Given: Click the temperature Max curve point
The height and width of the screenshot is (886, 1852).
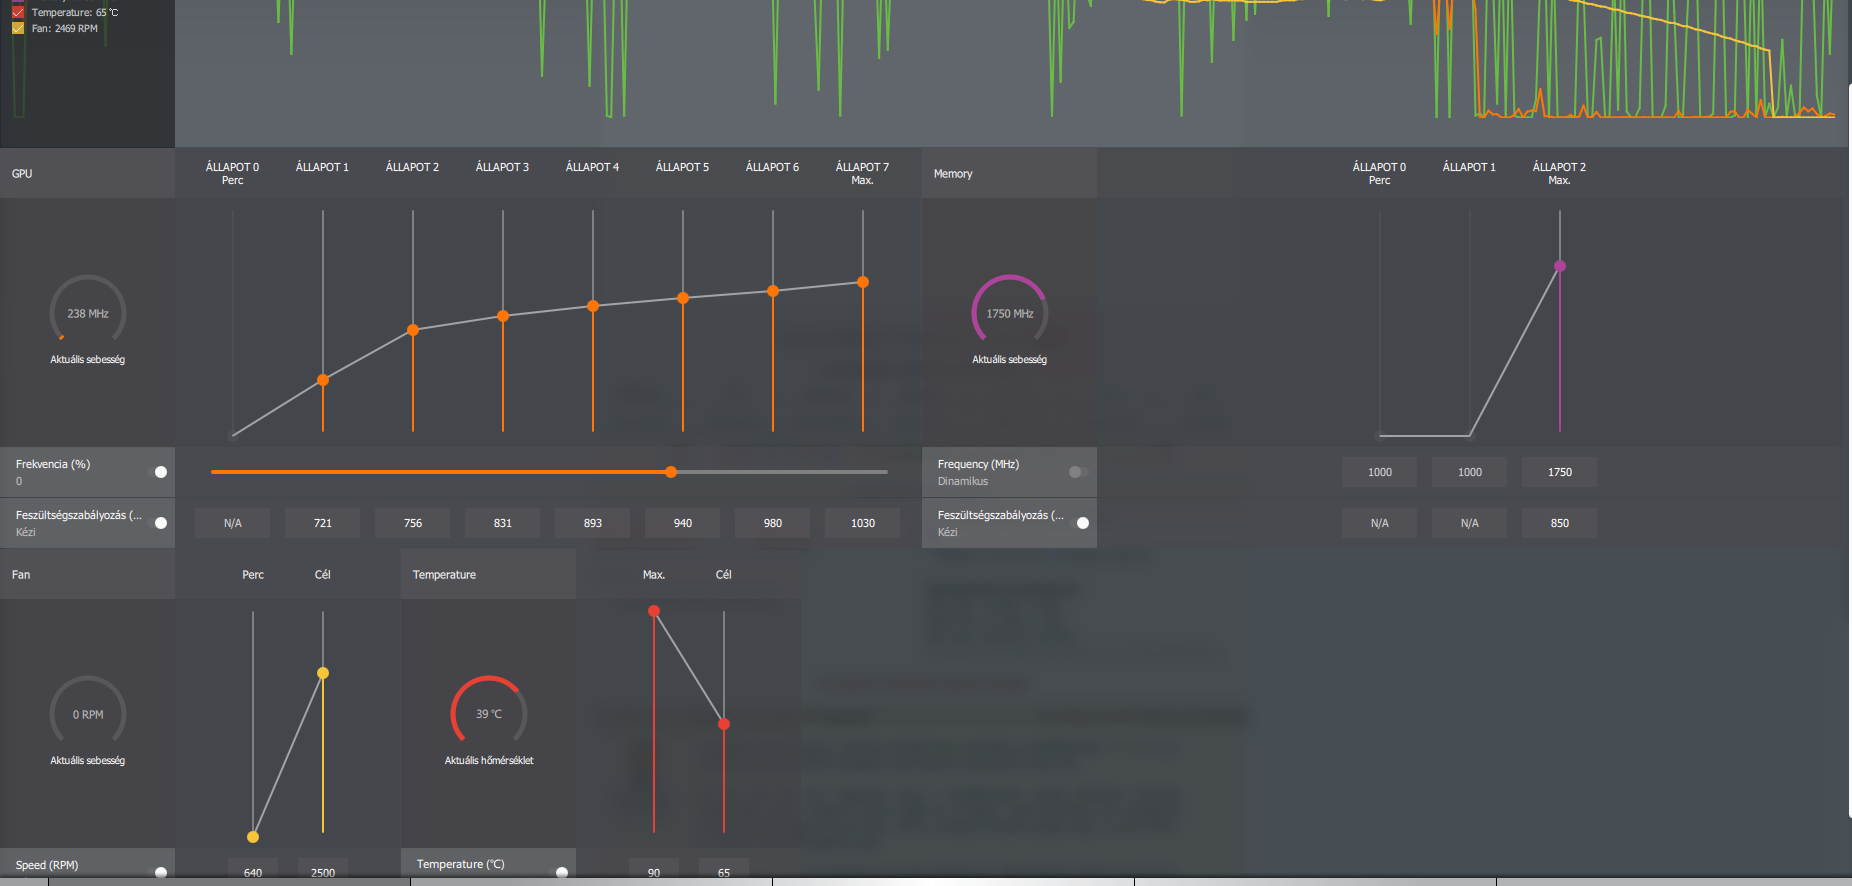Looking at the screenshot, I should 654,611.
